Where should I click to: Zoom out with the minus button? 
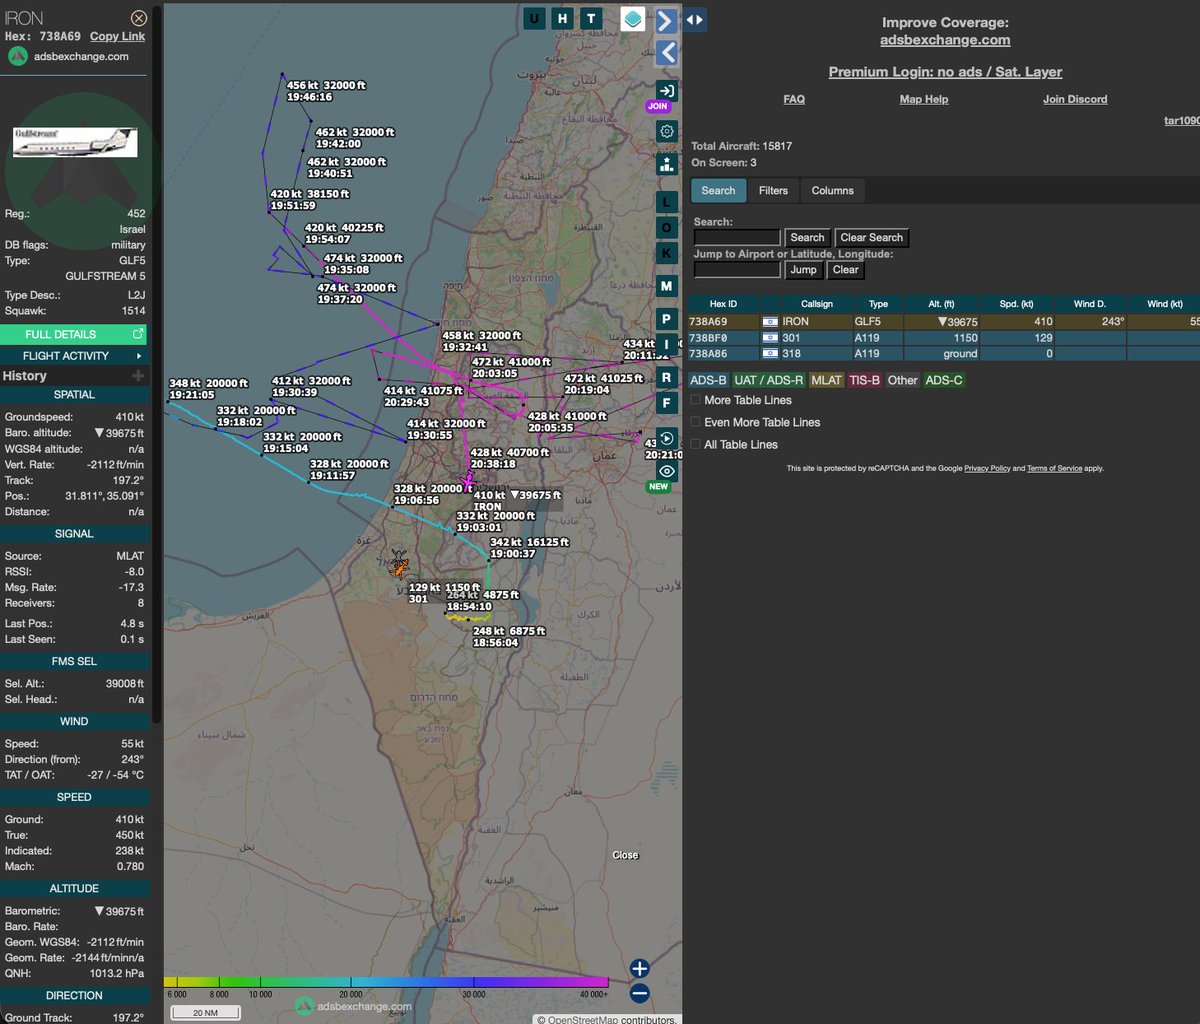pos(640,994)
